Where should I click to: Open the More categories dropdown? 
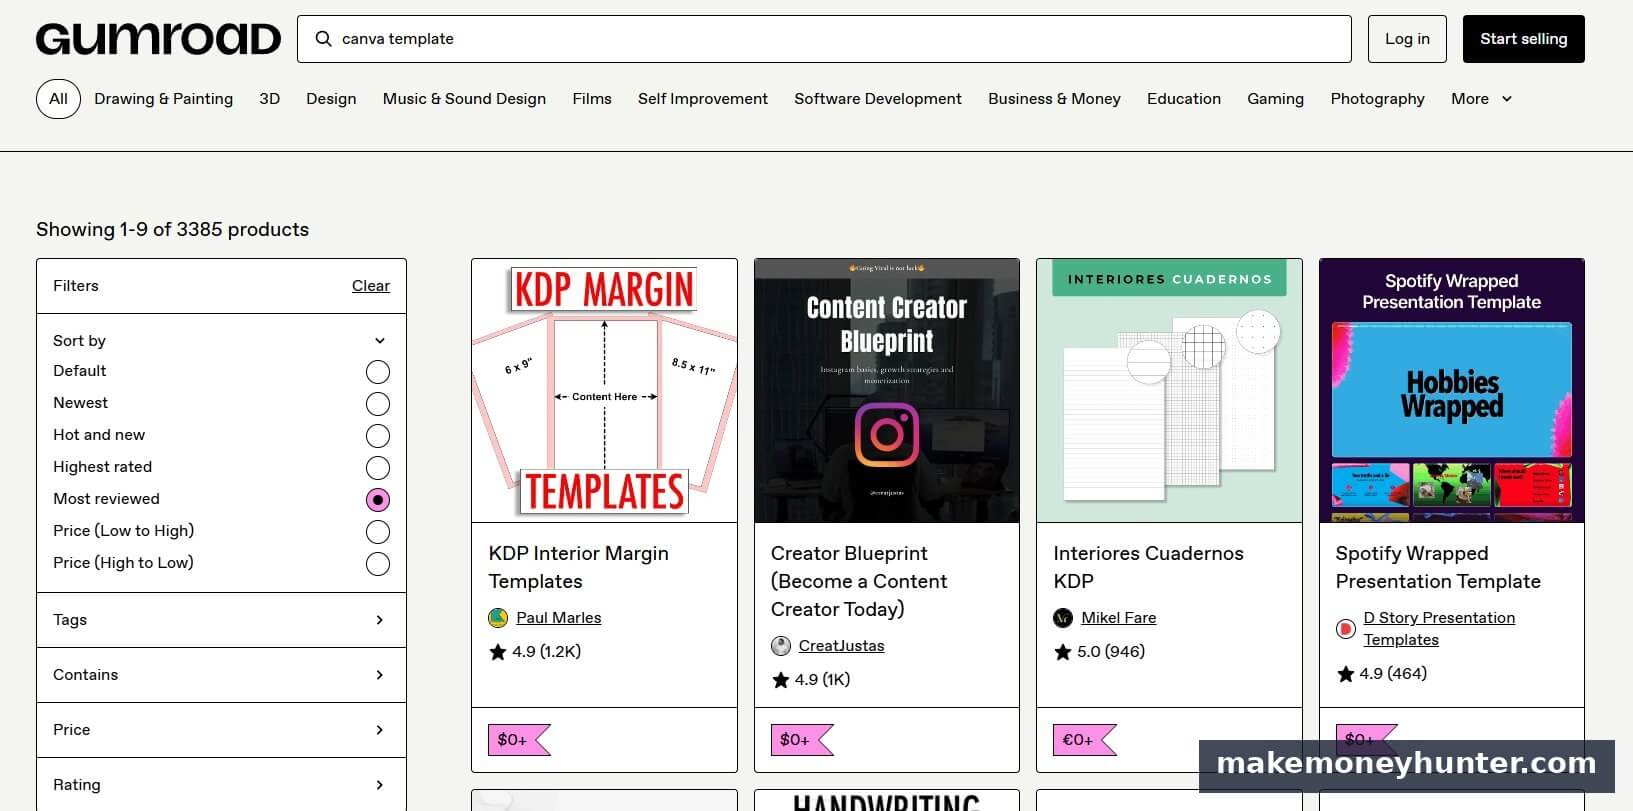[x=1481, y=99]
